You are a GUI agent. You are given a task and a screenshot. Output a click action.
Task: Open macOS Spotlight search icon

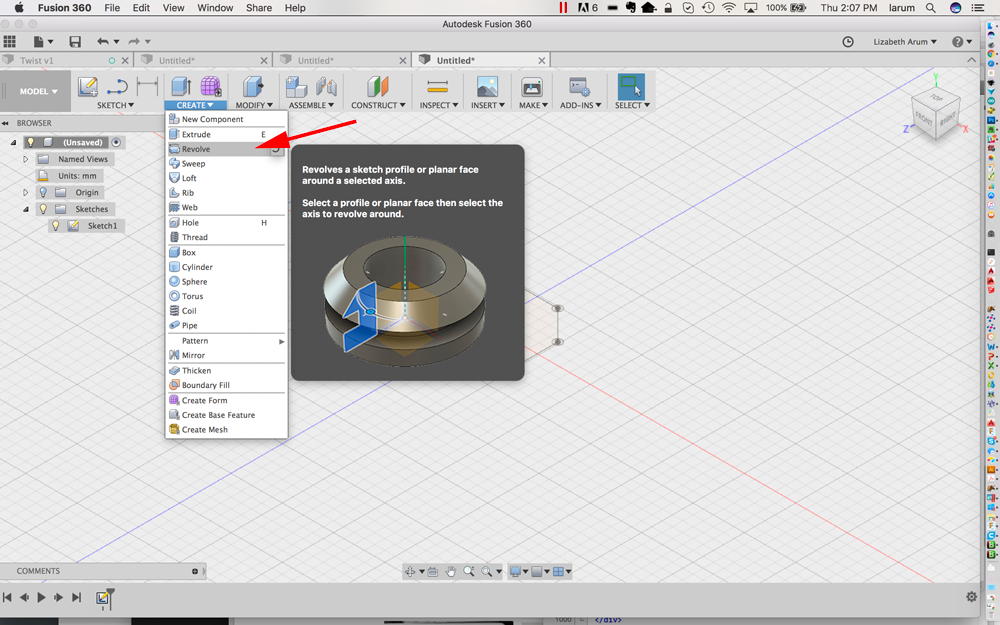931,8
